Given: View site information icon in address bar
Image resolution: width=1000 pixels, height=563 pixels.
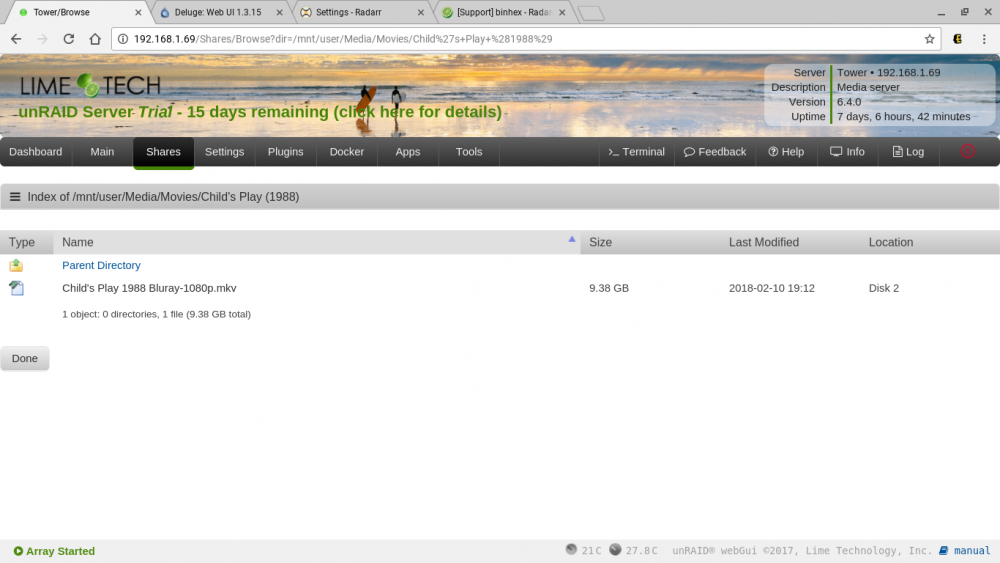Looking at the screenshot, I should pos(123,39).
